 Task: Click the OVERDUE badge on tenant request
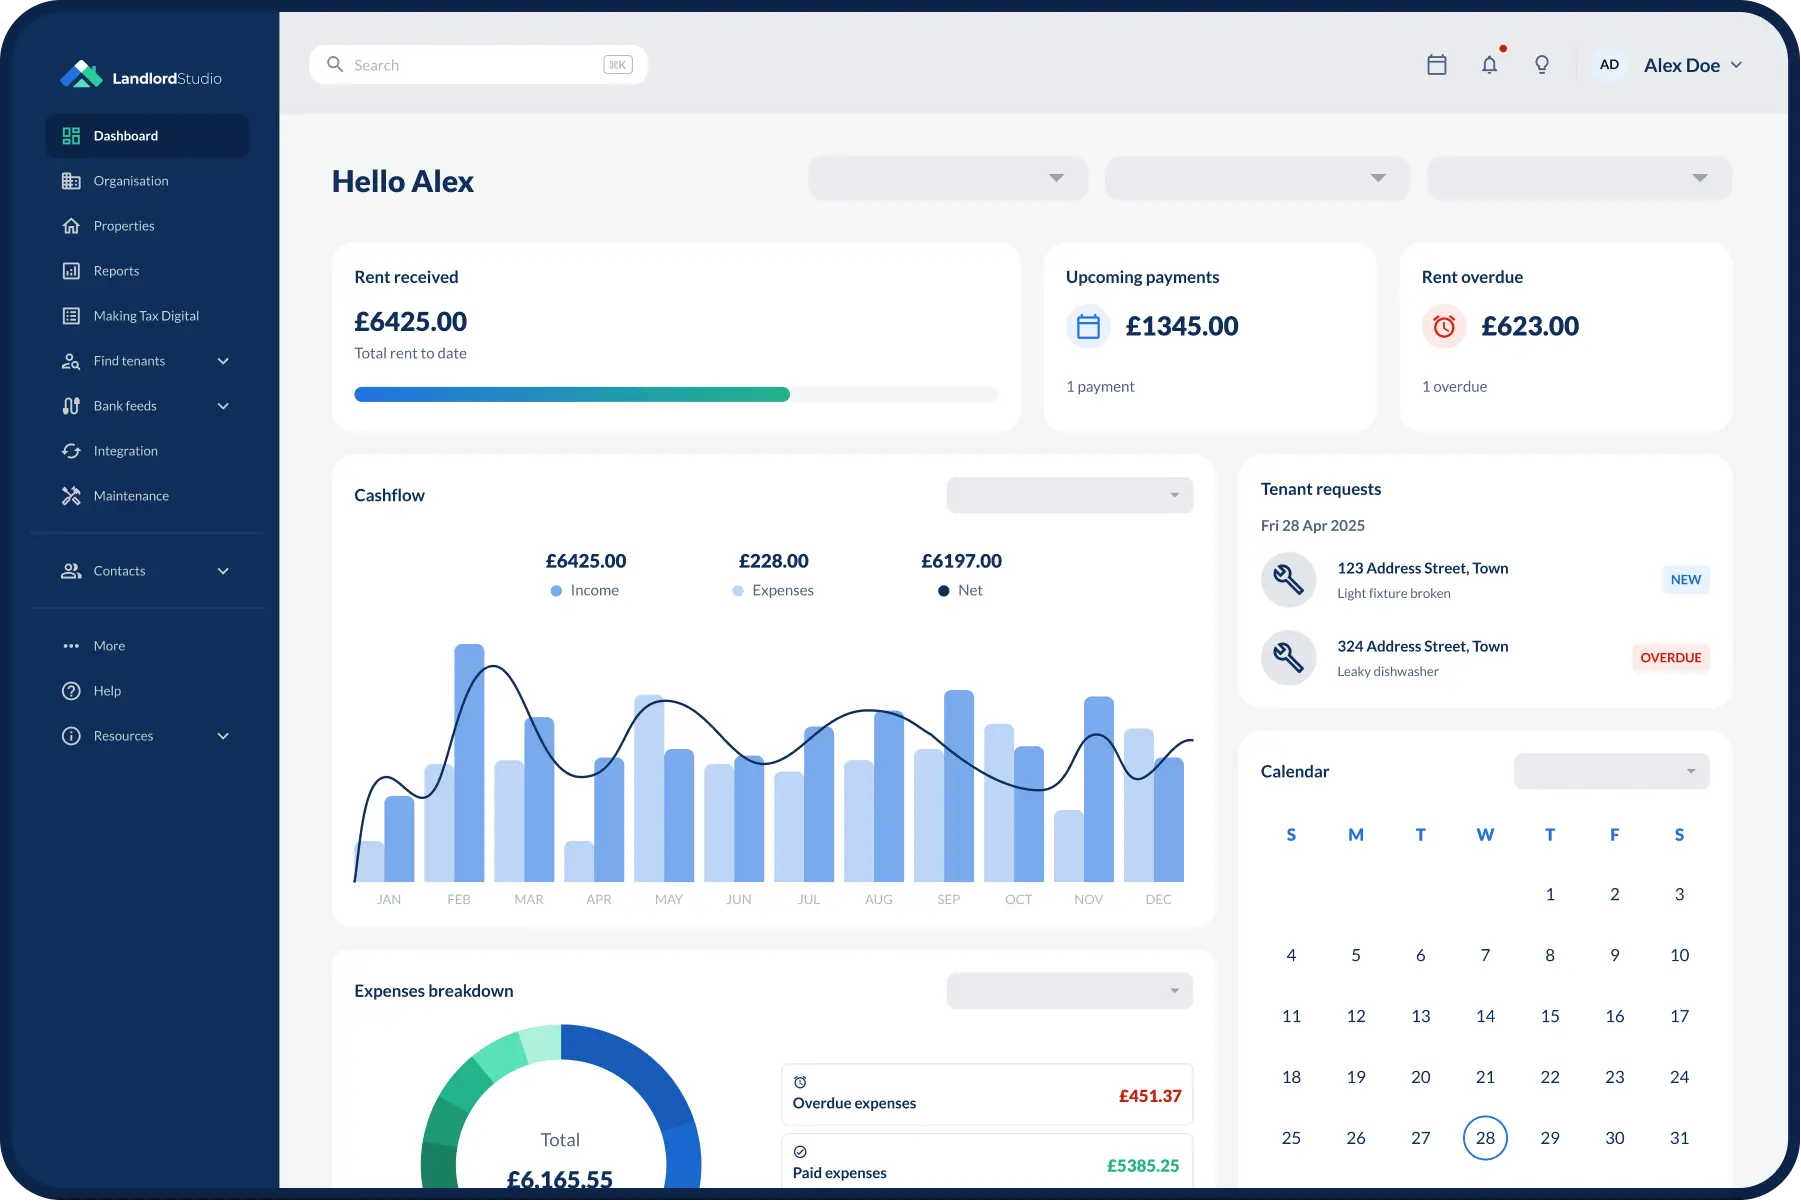(1671, 658)
